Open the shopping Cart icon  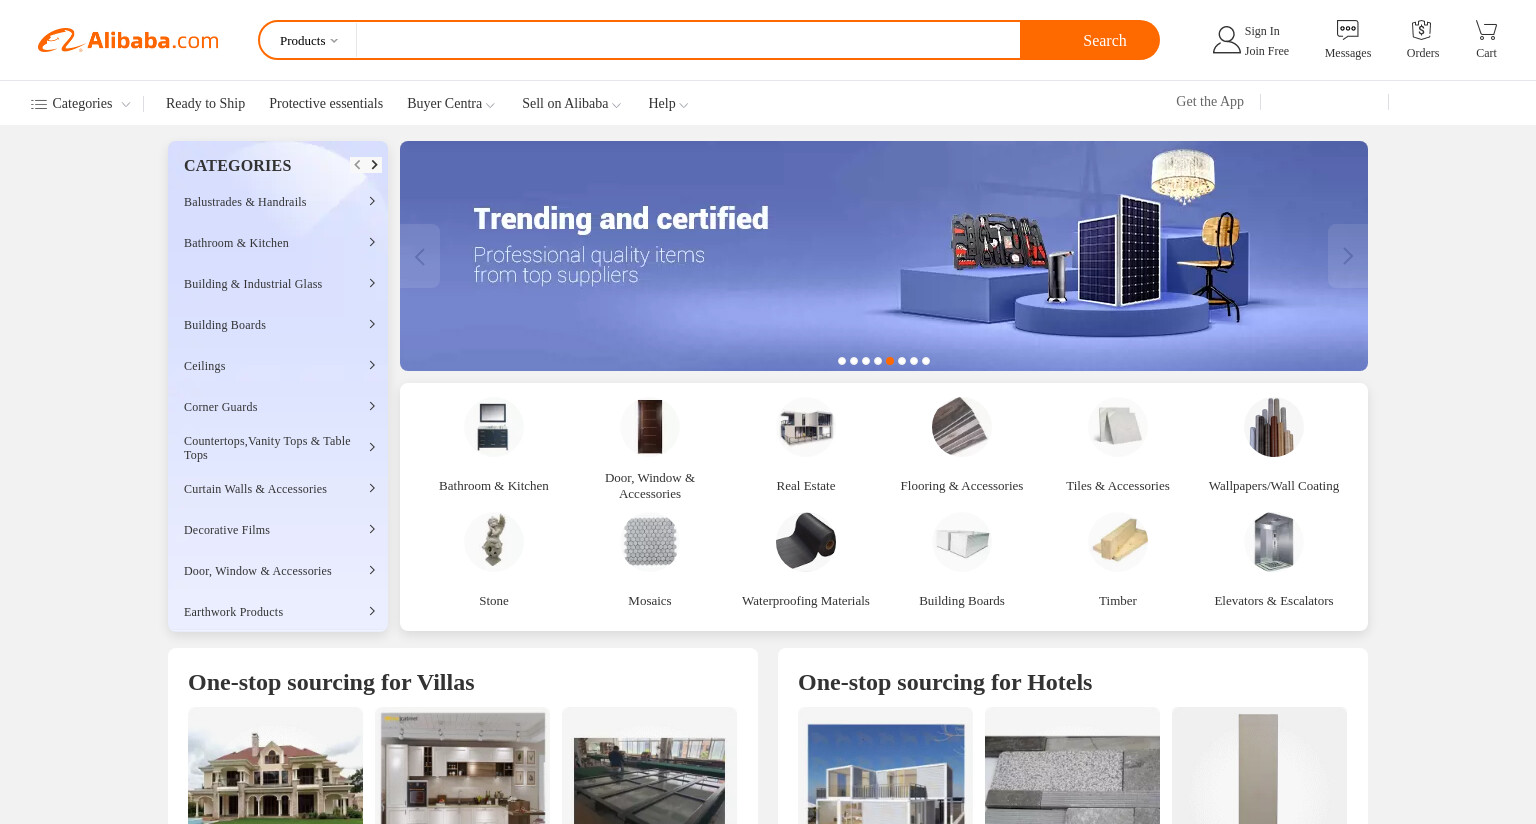(1486, 30)
